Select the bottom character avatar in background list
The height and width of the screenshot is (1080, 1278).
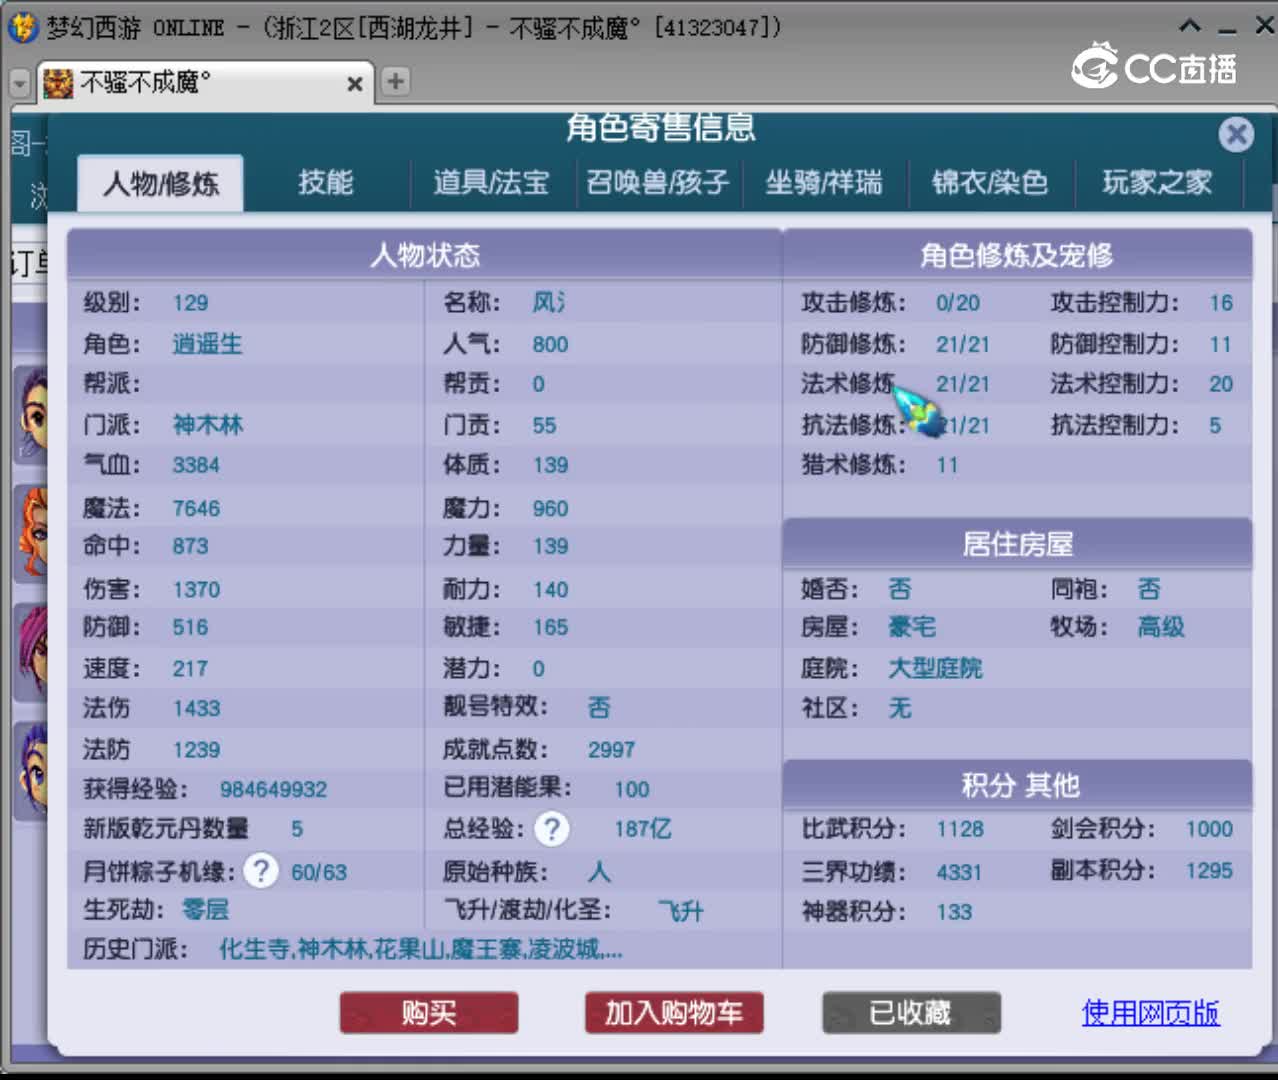(x=31, y=771)
